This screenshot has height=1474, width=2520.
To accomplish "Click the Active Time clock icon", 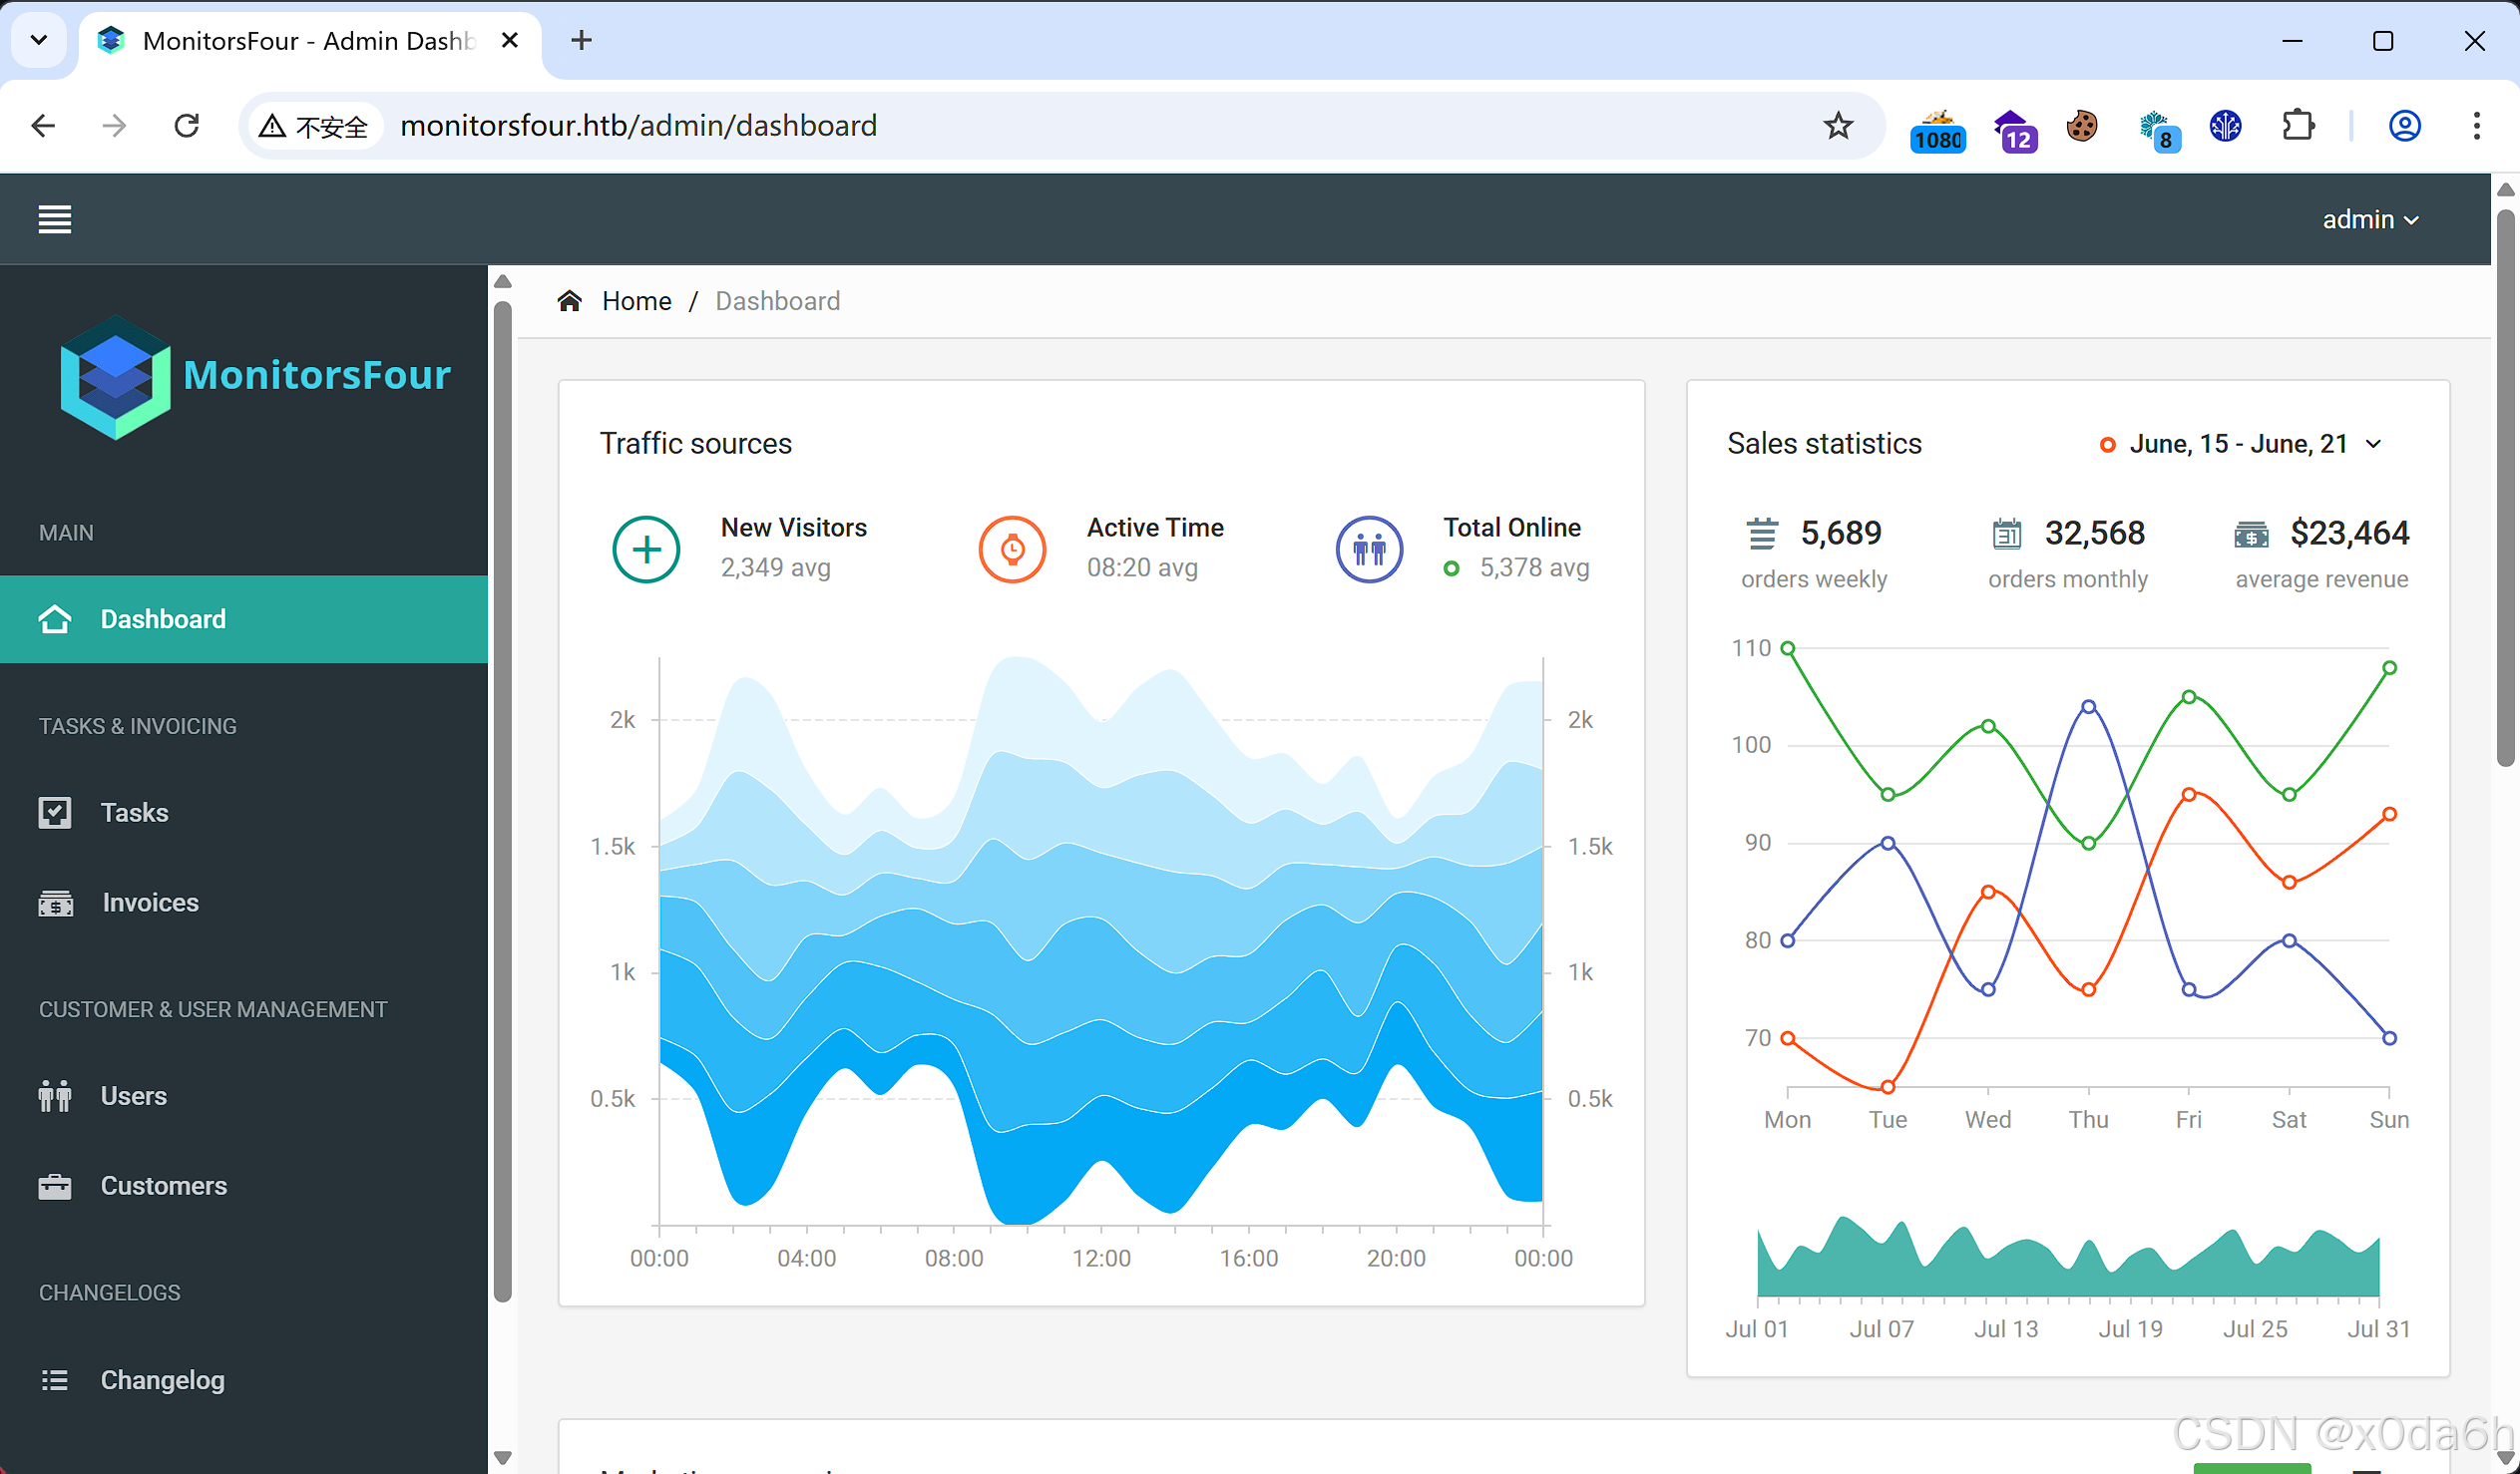I will pyautogui.click(x=1012, y=549).
